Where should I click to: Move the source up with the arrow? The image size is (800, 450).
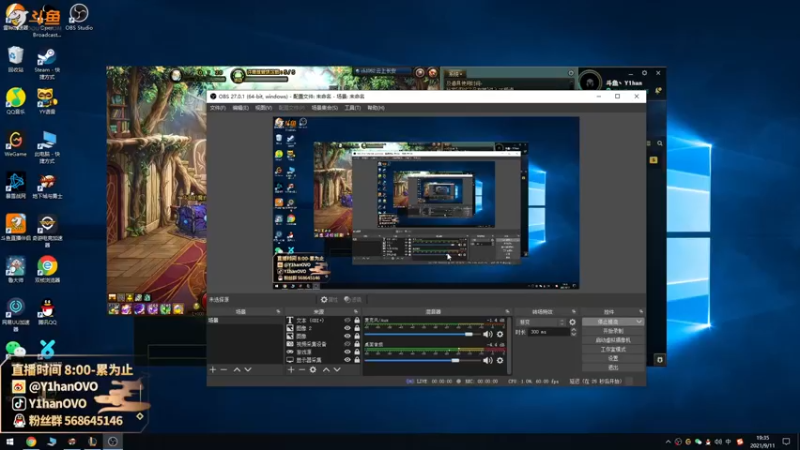click(x=326, y=369)
